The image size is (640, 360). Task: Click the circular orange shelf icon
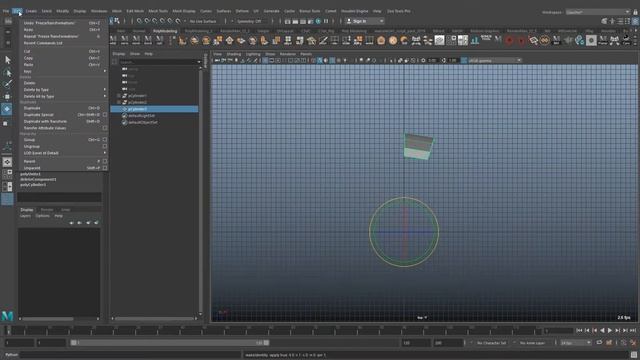click(x=393, y=40)
